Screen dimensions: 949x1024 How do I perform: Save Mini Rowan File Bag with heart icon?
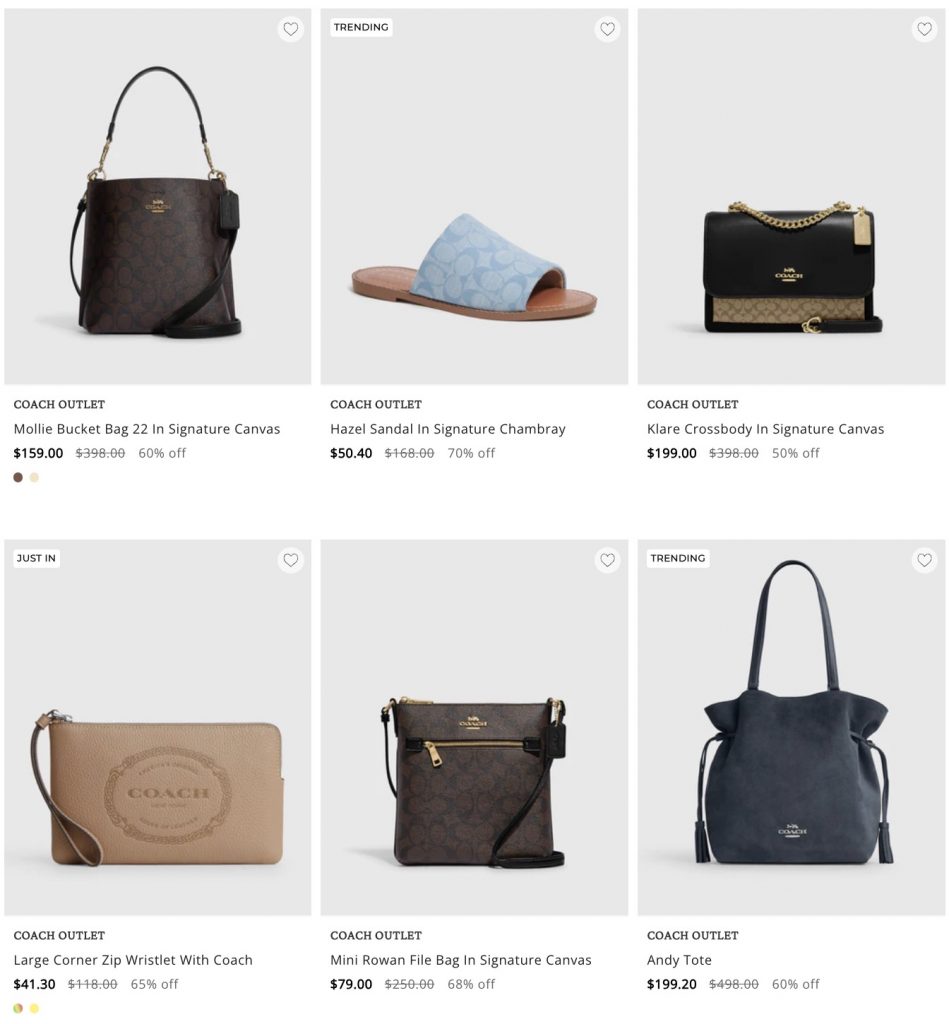(x=607, y=560)
